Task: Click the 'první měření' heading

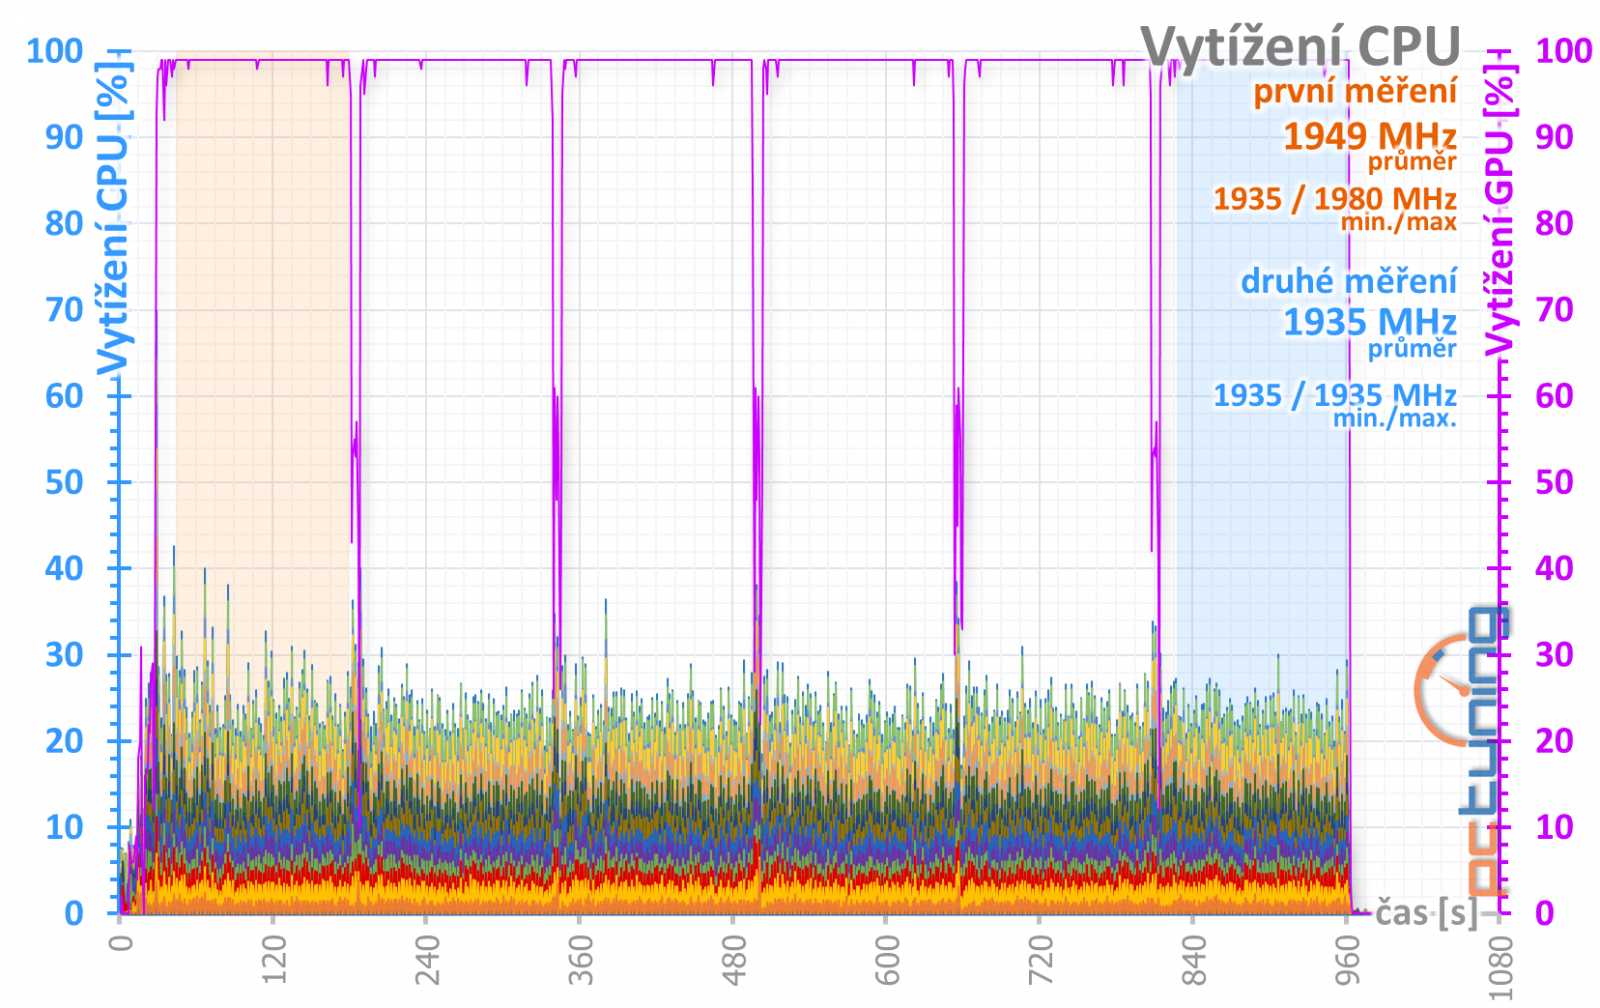Action: (x=1355, y=91)
